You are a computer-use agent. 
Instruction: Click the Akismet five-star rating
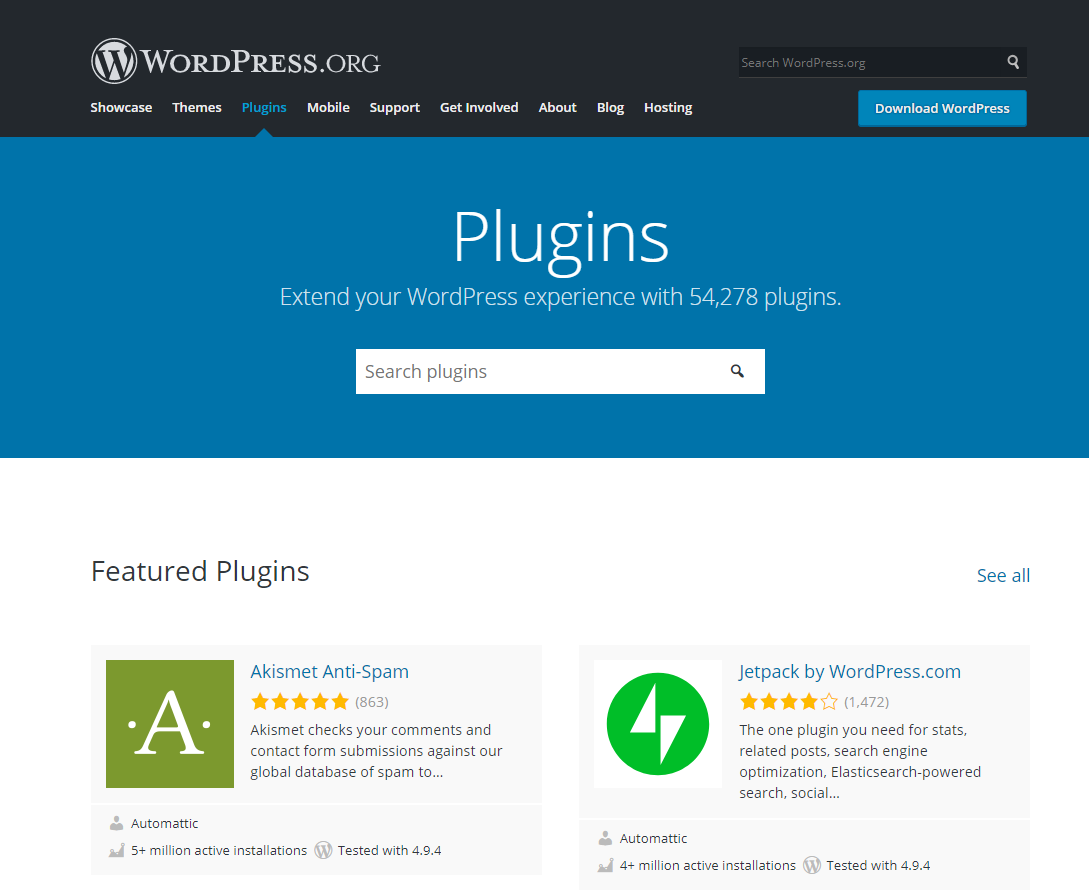point(299,701)
